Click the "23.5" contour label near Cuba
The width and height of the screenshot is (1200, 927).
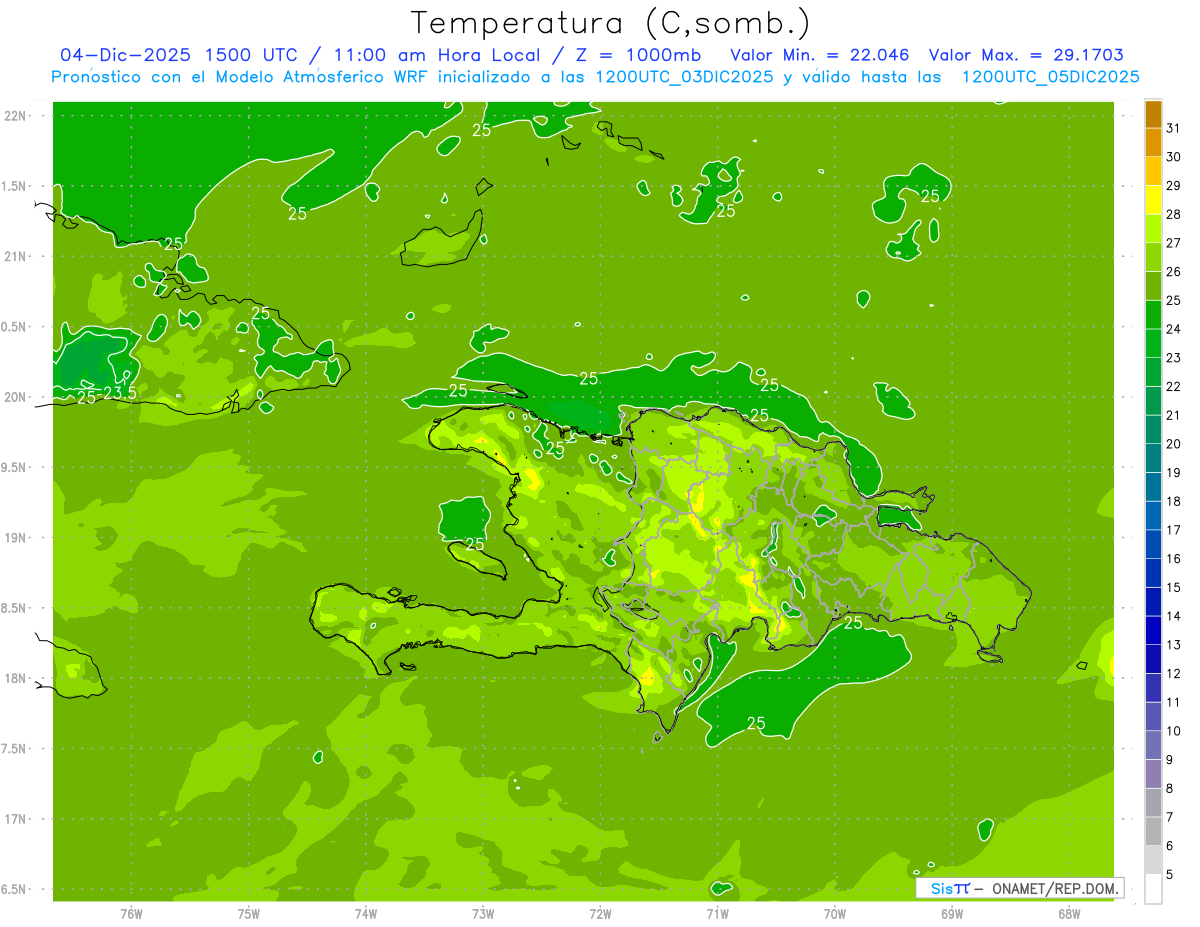[119, 393]
